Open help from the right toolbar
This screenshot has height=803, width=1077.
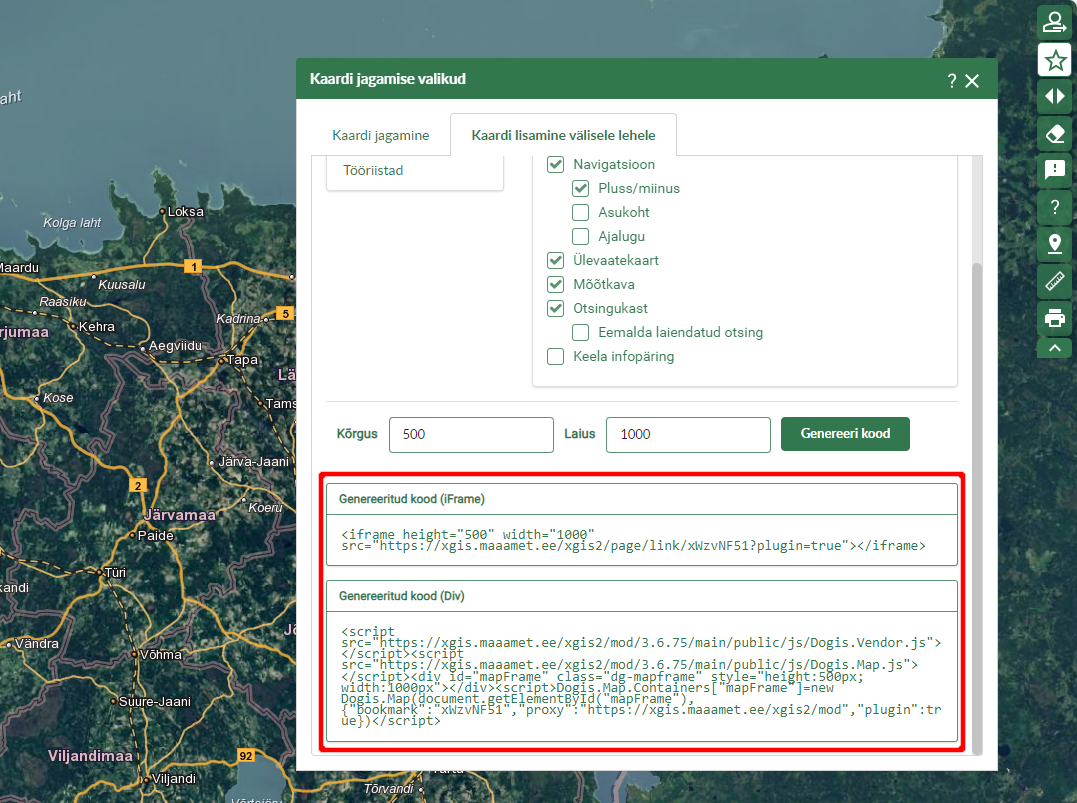pos(1054,207)
